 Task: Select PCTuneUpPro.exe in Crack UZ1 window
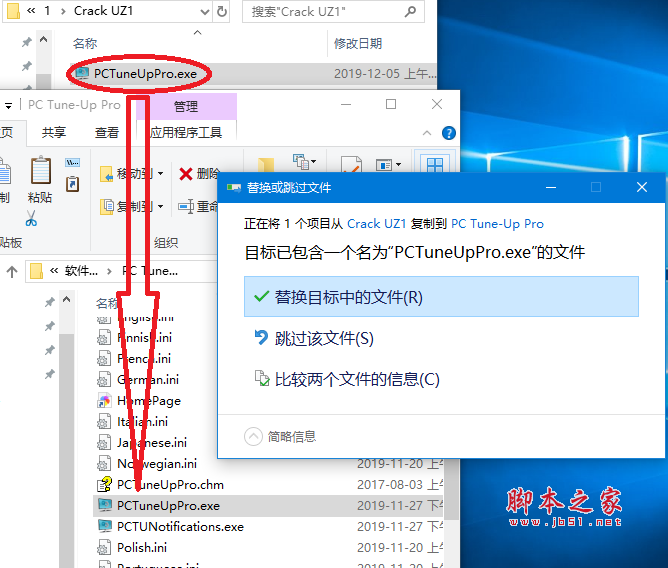point(145,74)
